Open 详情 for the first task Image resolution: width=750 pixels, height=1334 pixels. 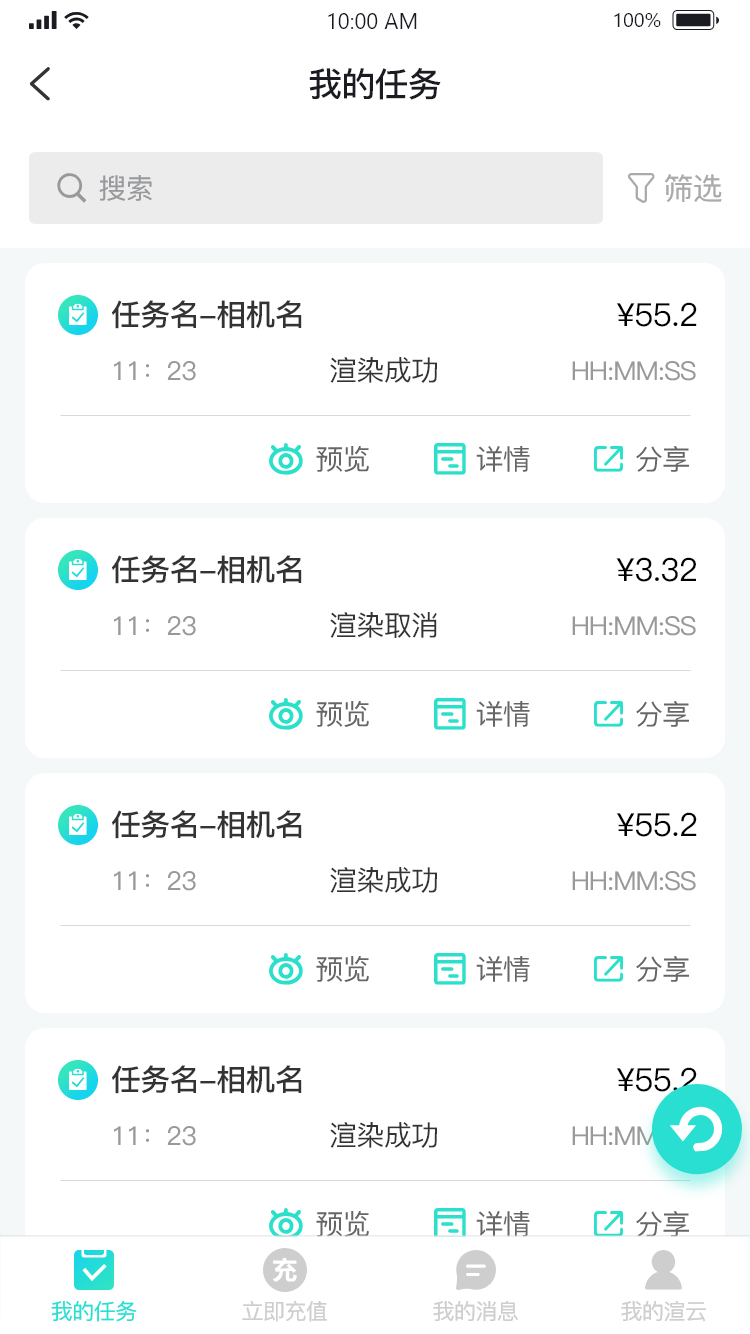point(482,459)
